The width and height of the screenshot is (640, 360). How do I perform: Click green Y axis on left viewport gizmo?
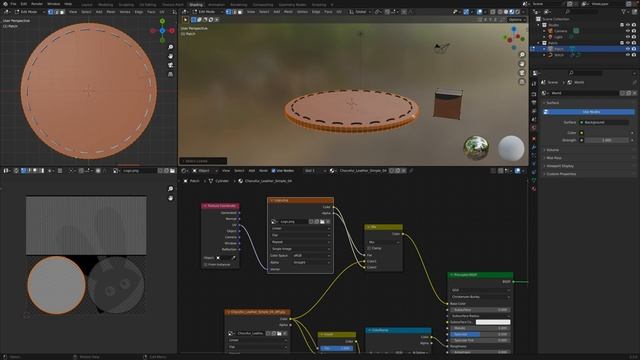pos(162,21)
